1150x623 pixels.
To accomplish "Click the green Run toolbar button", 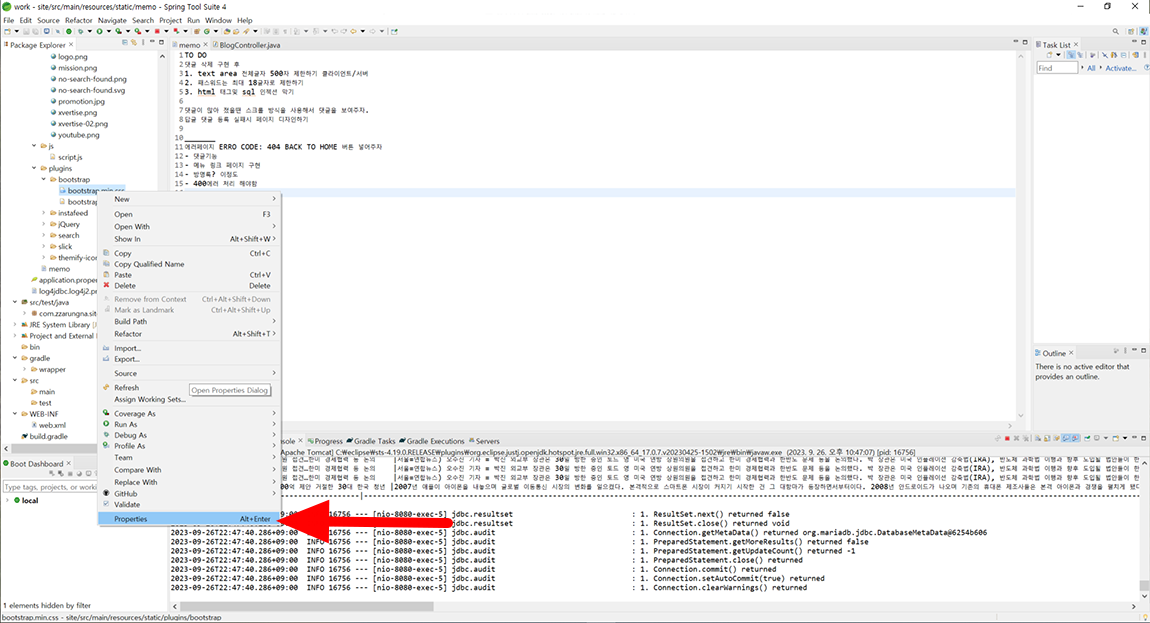I will pos(100,32).
